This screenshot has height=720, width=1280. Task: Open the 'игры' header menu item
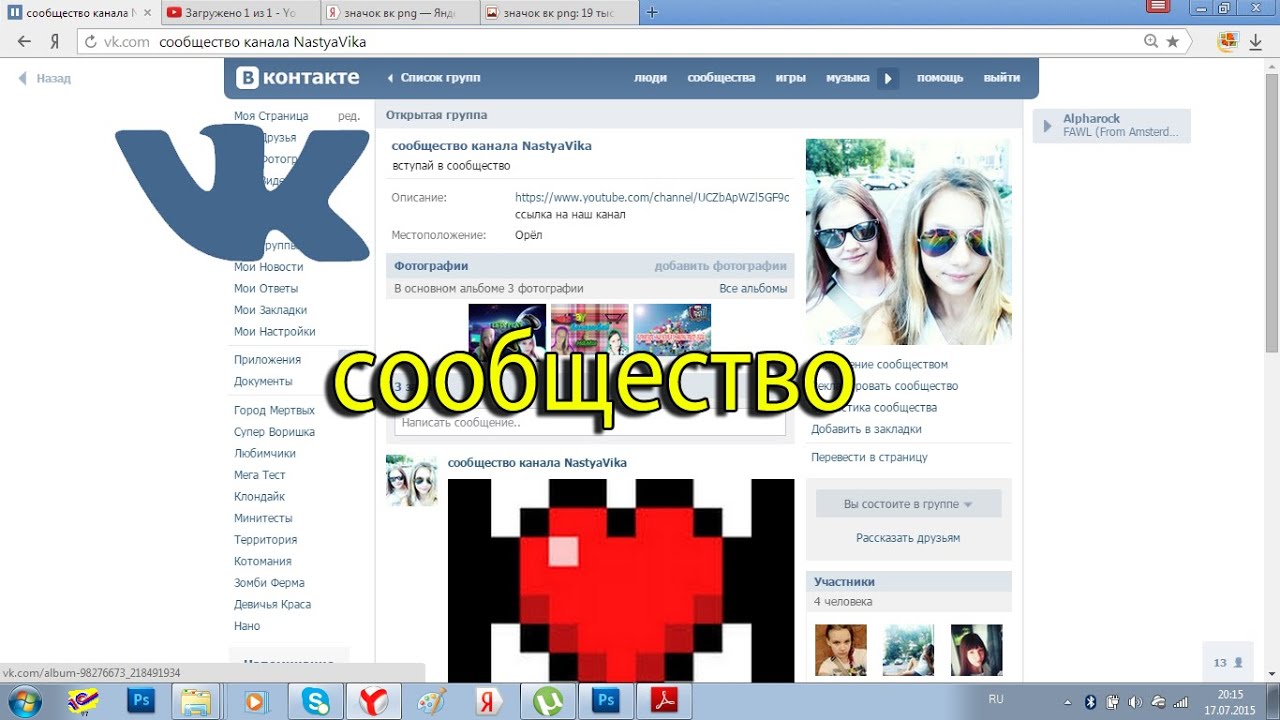click(x=790, y=78)
